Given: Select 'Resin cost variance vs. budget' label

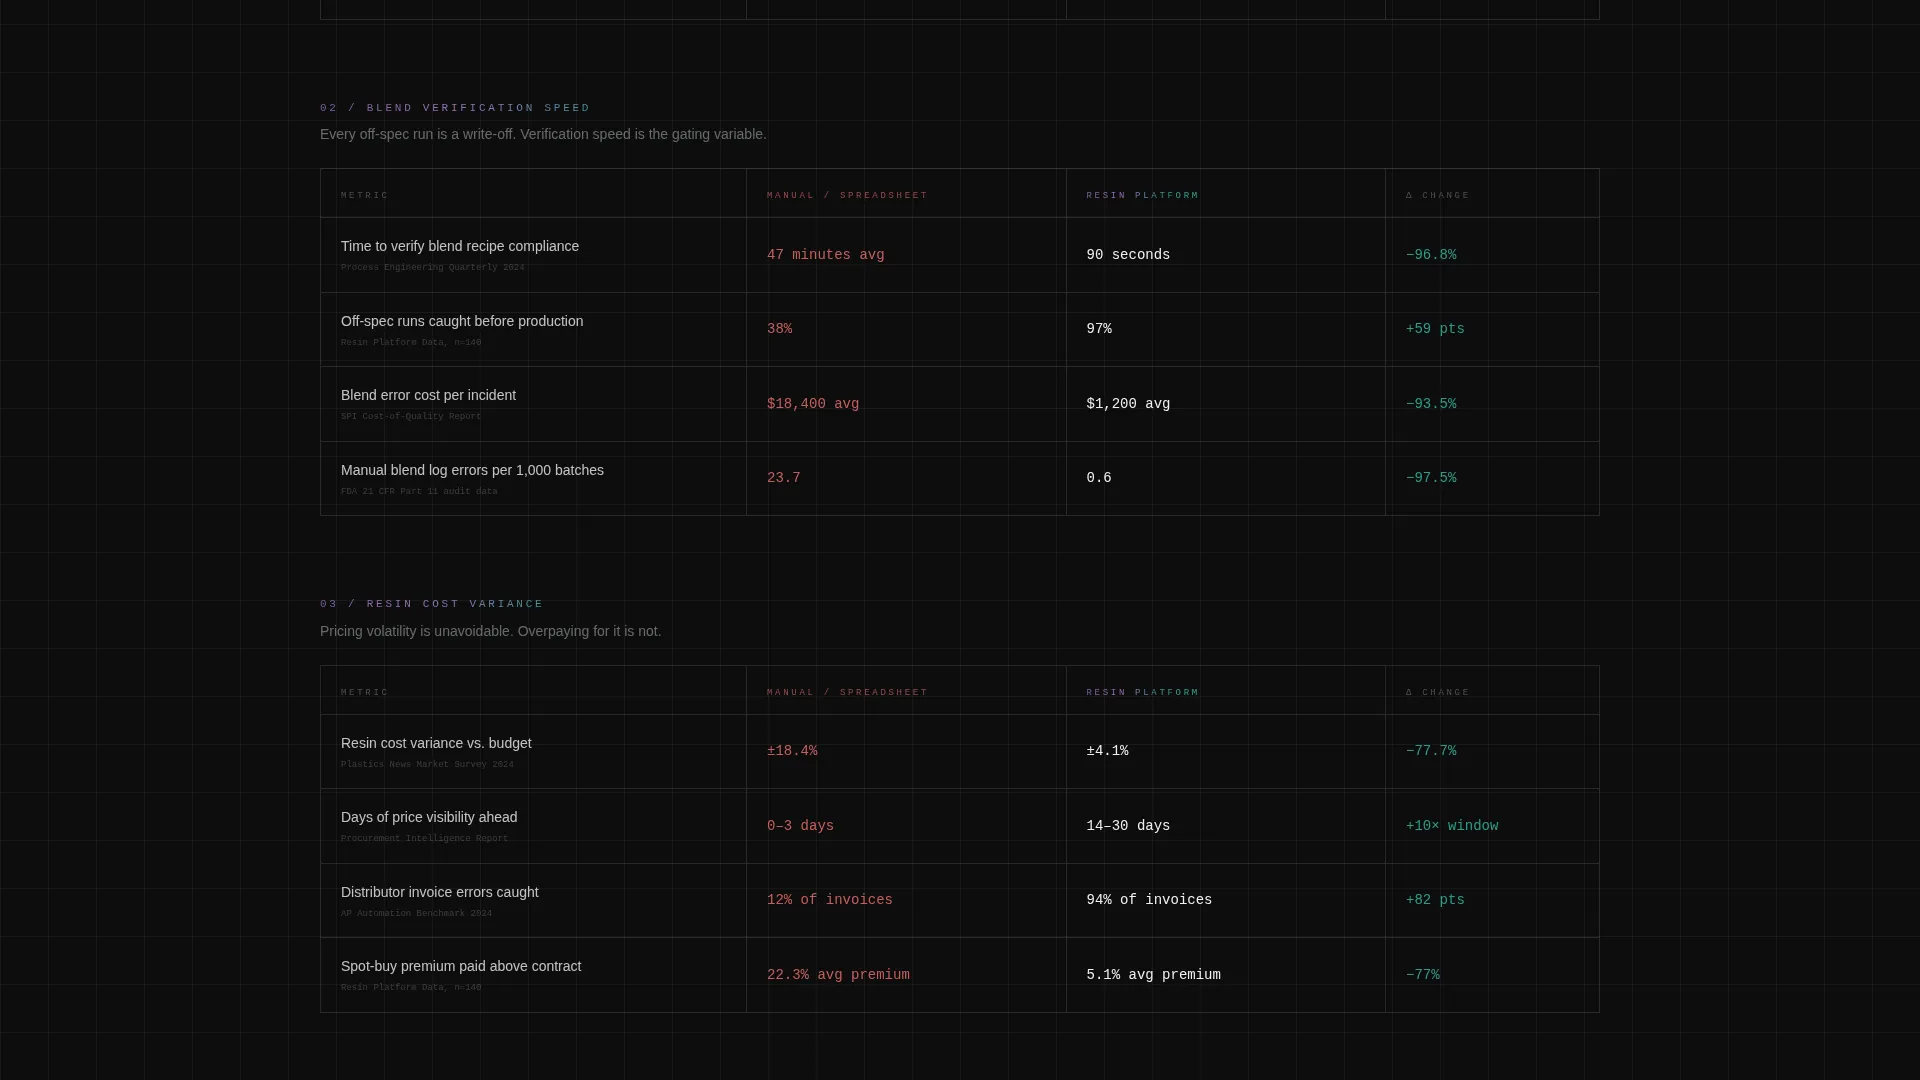Looking at the screenshot, I should coord(436,743).
